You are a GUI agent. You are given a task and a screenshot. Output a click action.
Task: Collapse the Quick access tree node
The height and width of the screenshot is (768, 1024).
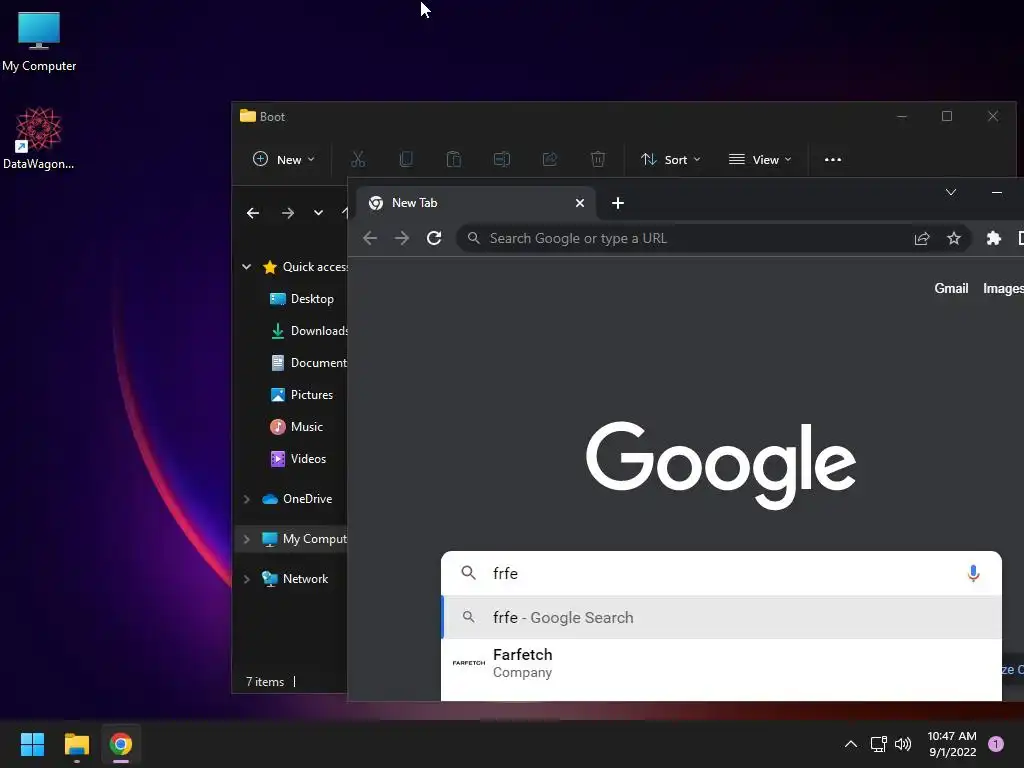tap(246, 266)
